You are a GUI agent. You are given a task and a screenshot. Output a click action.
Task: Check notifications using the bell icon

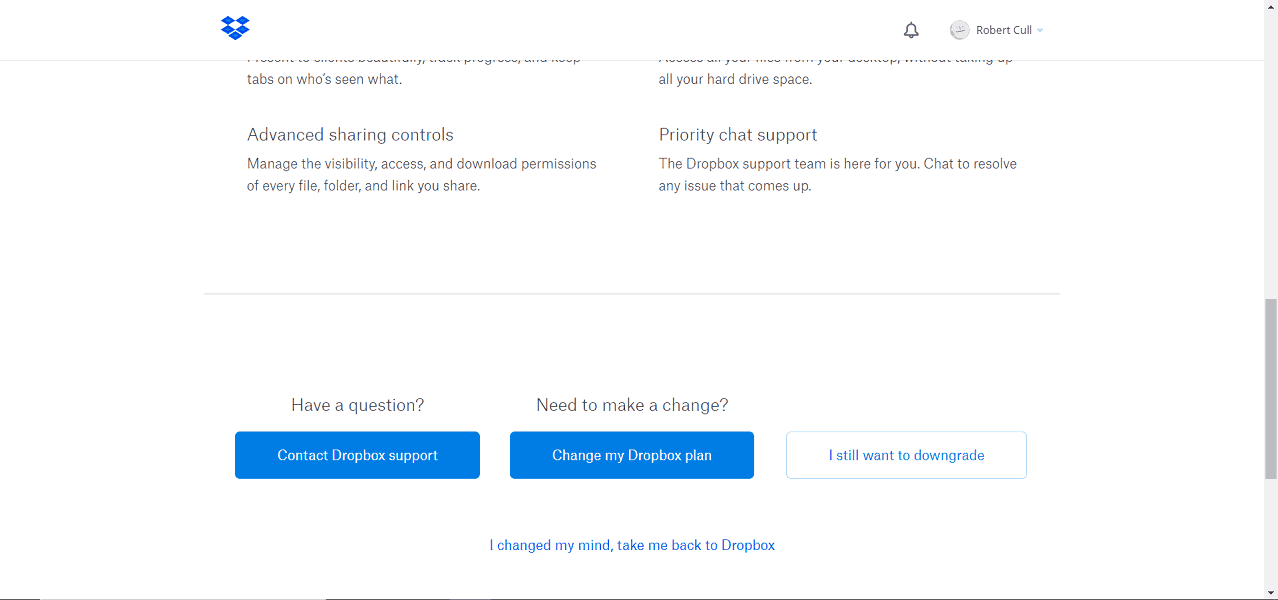coord(911,30)
